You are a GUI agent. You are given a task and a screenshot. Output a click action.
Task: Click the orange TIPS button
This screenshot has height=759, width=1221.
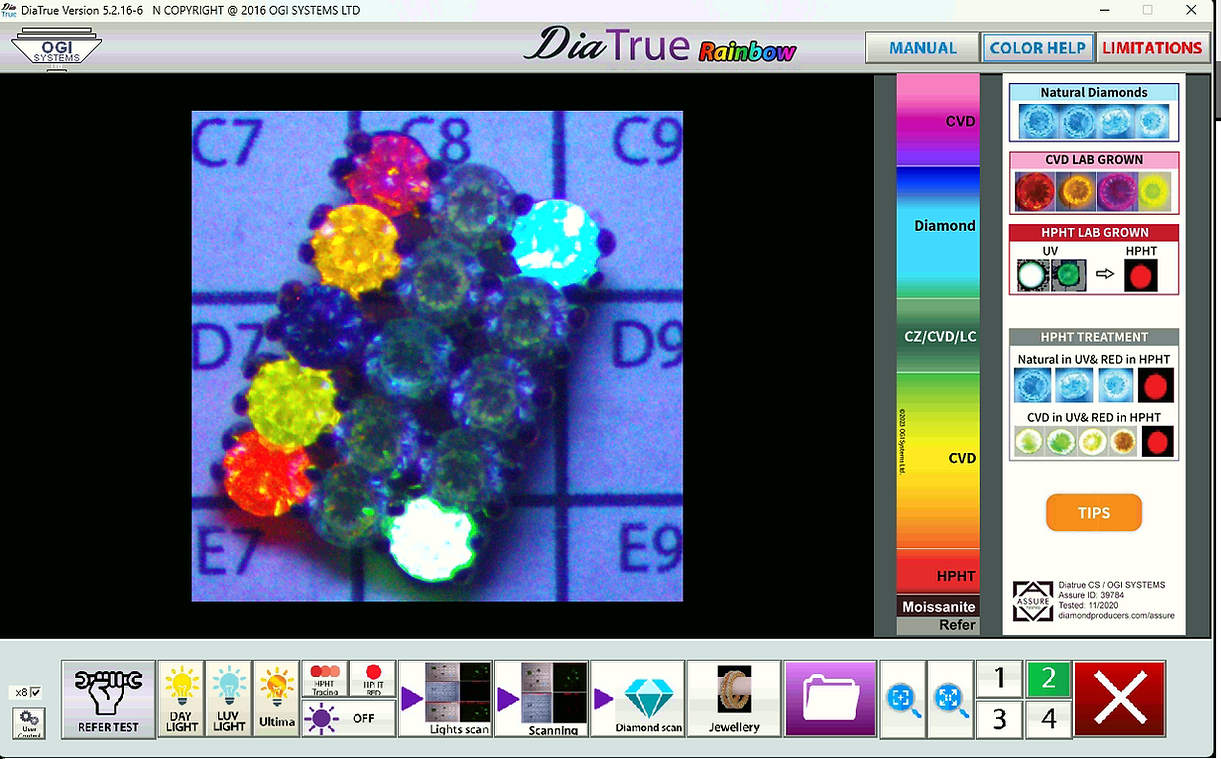[x=1094, y=513]
